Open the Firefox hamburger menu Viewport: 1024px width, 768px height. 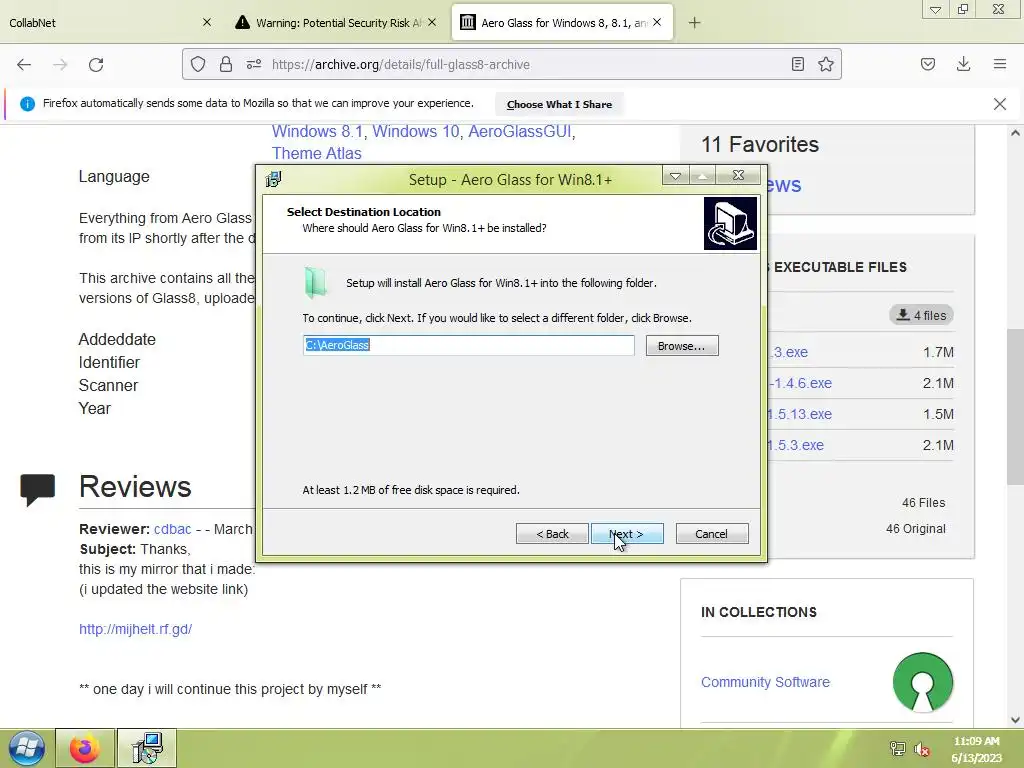tap(1000, 64)
